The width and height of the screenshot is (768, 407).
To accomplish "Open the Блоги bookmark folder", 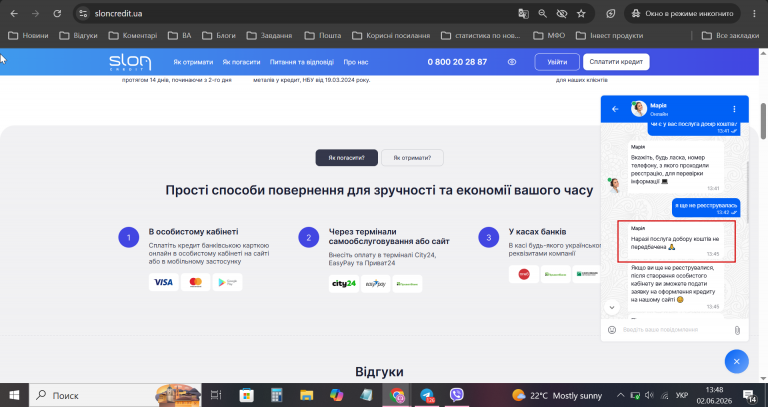I will coord(219,35).
